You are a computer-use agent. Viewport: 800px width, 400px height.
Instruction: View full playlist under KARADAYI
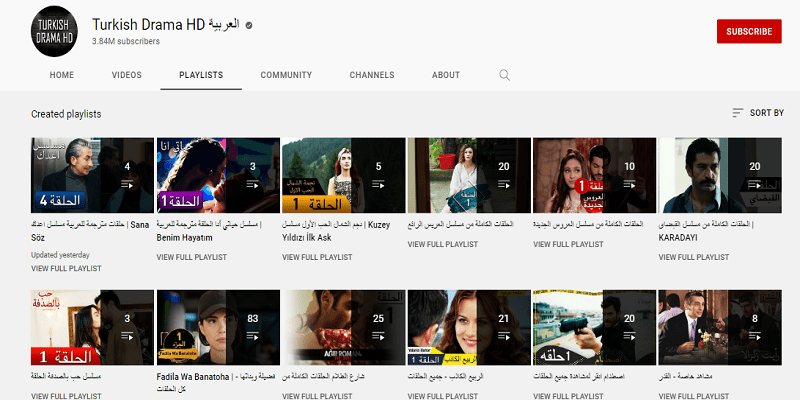tap(694, 257)
